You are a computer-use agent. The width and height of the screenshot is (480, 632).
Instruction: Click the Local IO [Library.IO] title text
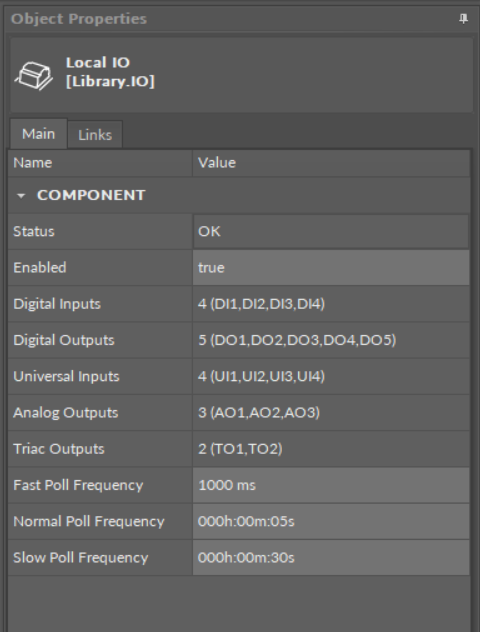[110, 72]
